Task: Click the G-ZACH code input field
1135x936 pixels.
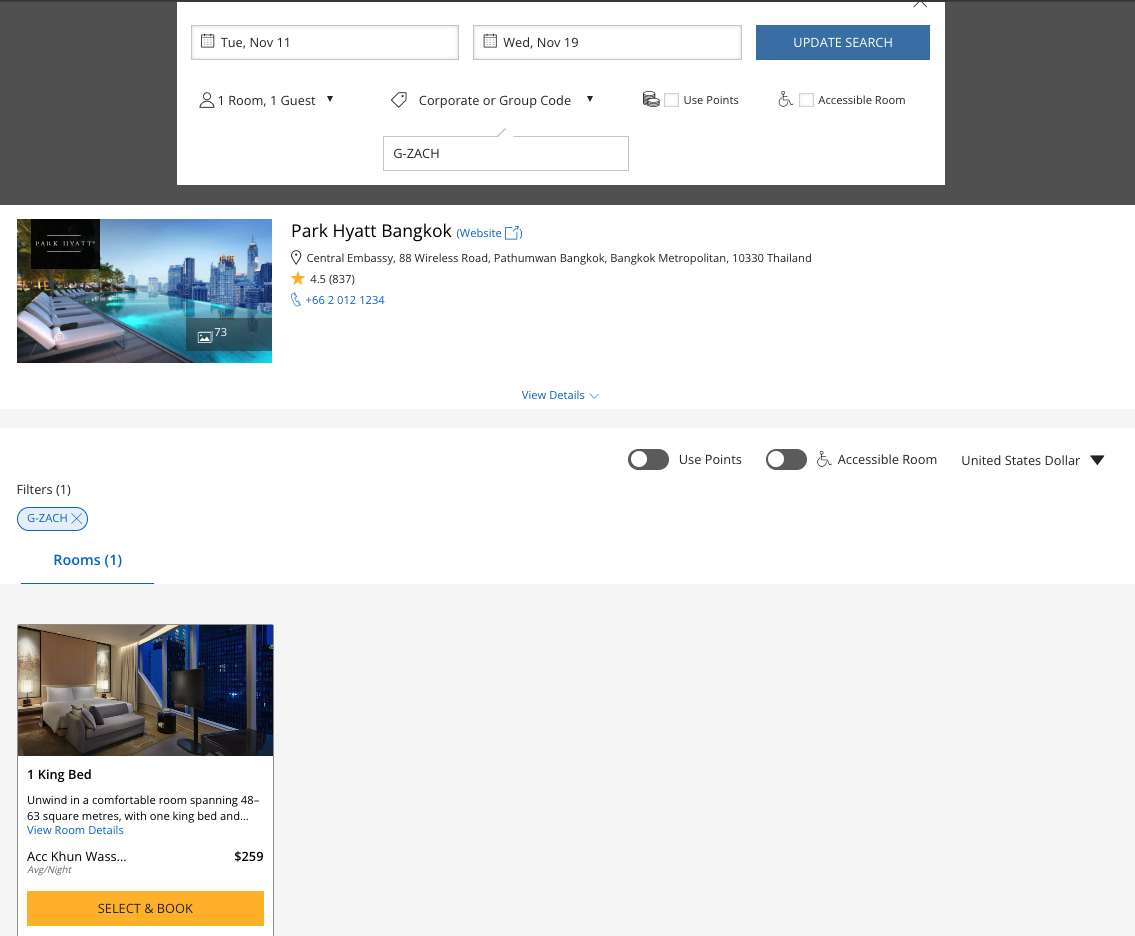Action: click(x=506, y=153)
